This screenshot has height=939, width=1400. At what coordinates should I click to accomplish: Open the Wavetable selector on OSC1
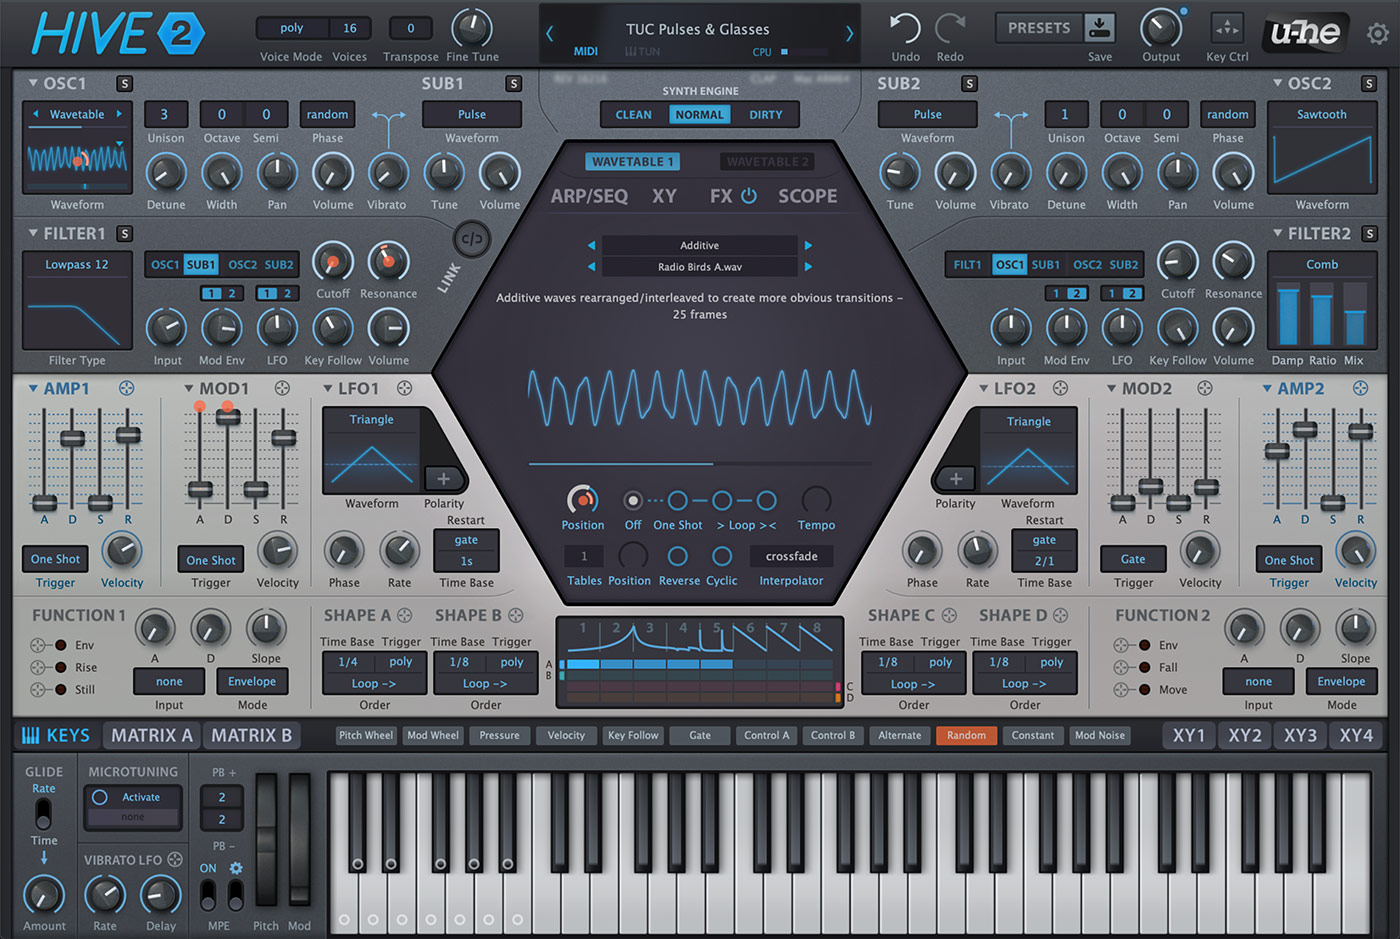click(x=77, y=114)
